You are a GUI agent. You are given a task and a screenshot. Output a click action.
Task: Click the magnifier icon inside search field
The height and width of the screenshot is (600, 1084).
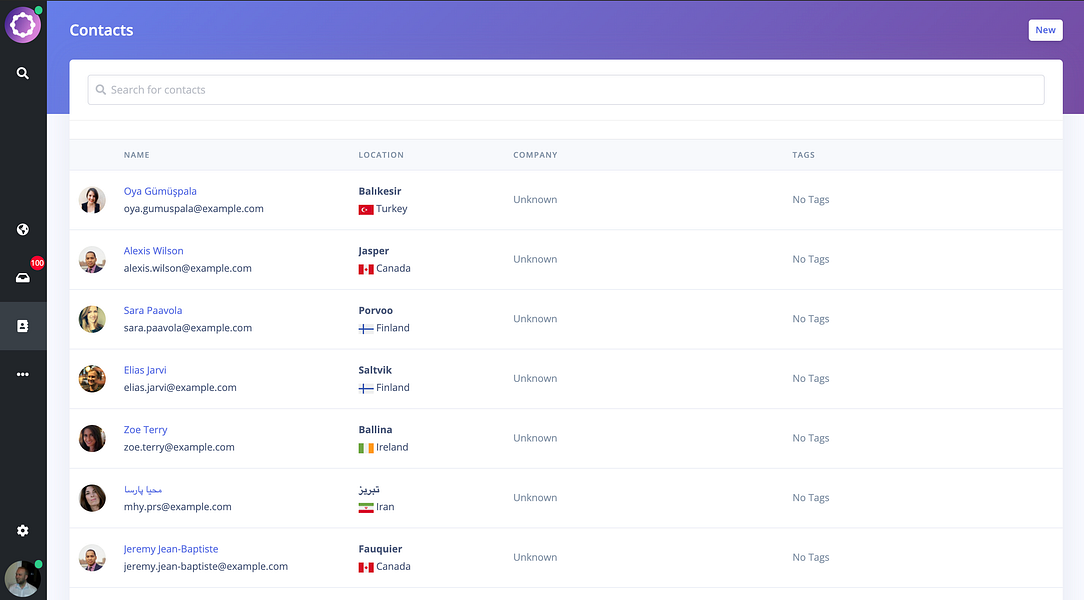point(101,90)
